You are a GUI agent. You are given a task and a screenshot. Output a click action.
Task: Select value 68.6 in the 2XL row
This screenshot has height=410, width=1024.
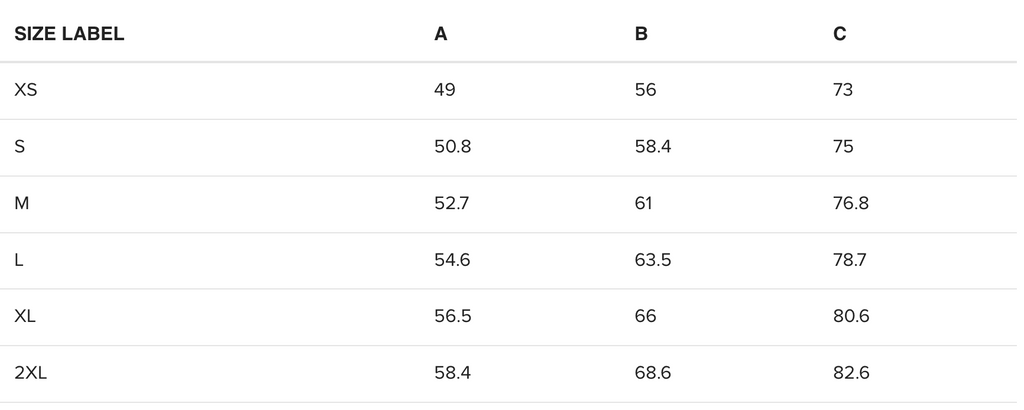[652, 374]
